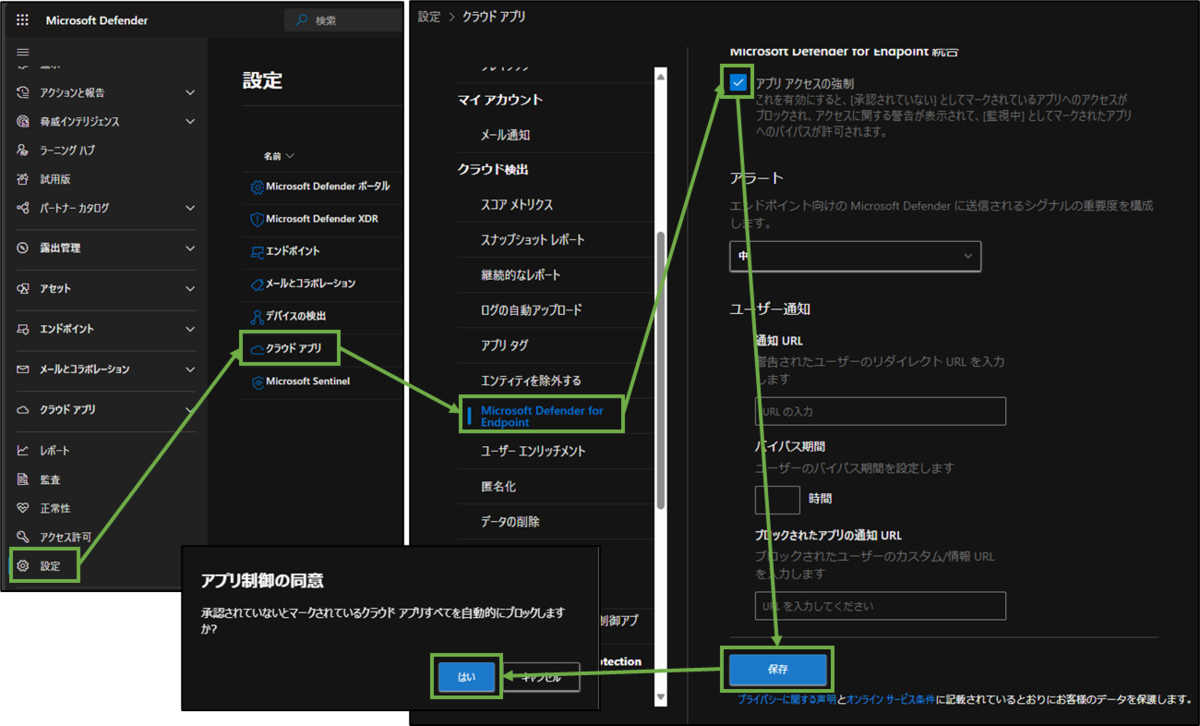Image resolution: width=1200 pixels, height=726 pixels.
Task: Click the 保存 button
Action: [x=778, y=669]
